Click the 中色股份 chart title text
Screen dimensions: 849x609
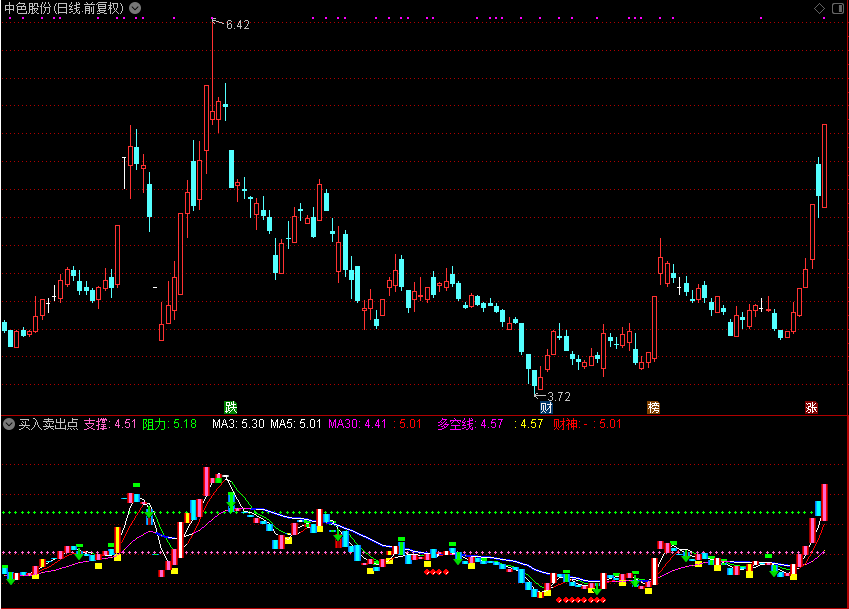[x=64, y=8]
